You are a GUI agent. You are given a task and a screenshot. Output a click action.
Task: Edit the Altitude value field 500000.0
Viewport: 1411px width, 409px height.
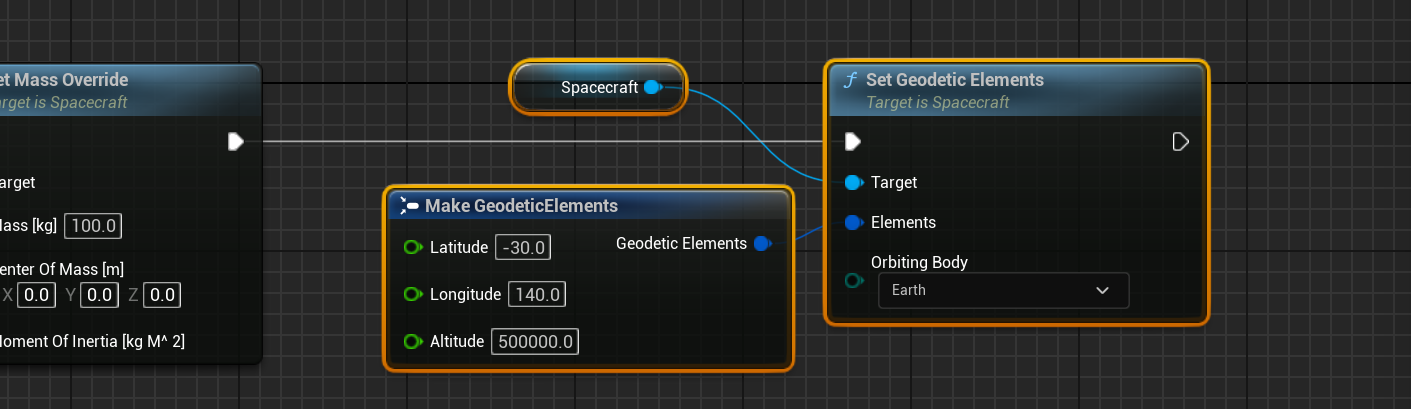(x=534, y=342)
